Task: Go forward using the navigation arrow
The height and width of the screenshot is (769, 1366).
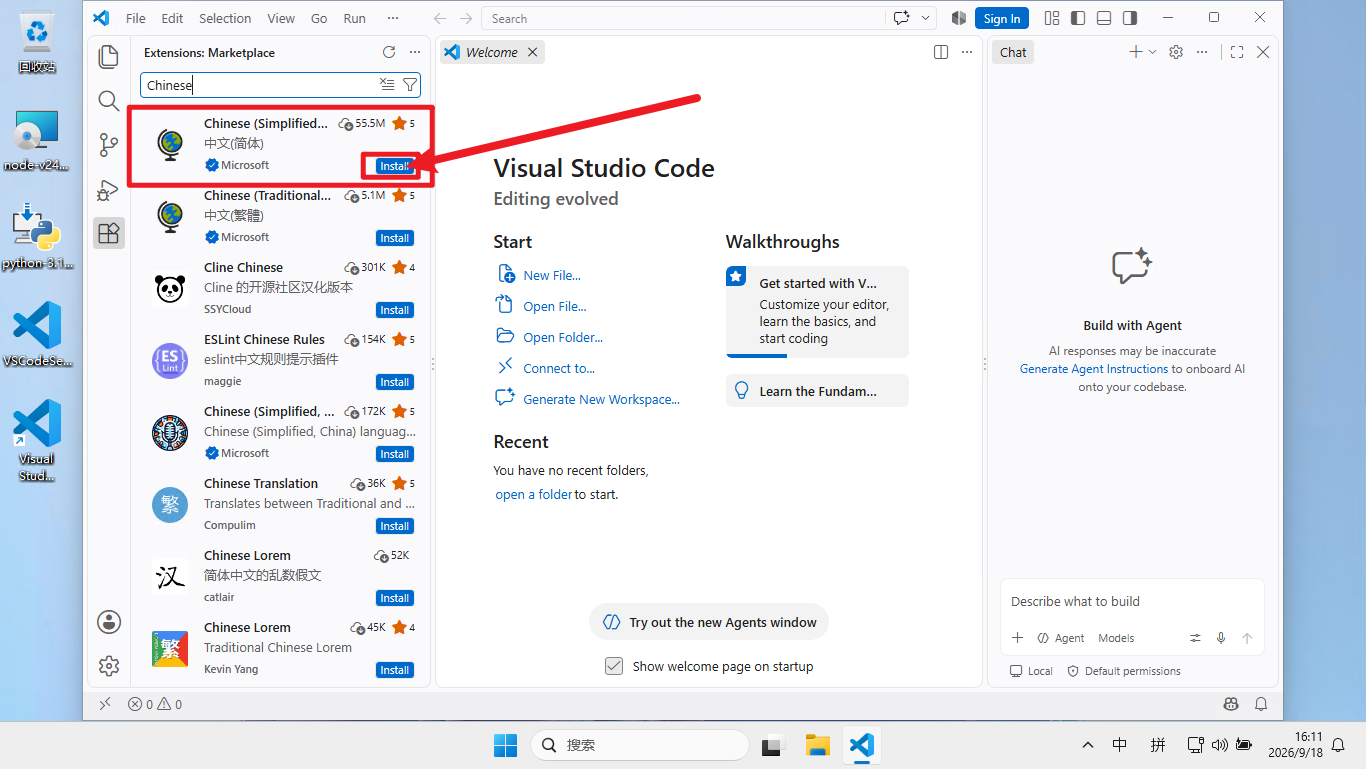Action: [x=466, y=18]
